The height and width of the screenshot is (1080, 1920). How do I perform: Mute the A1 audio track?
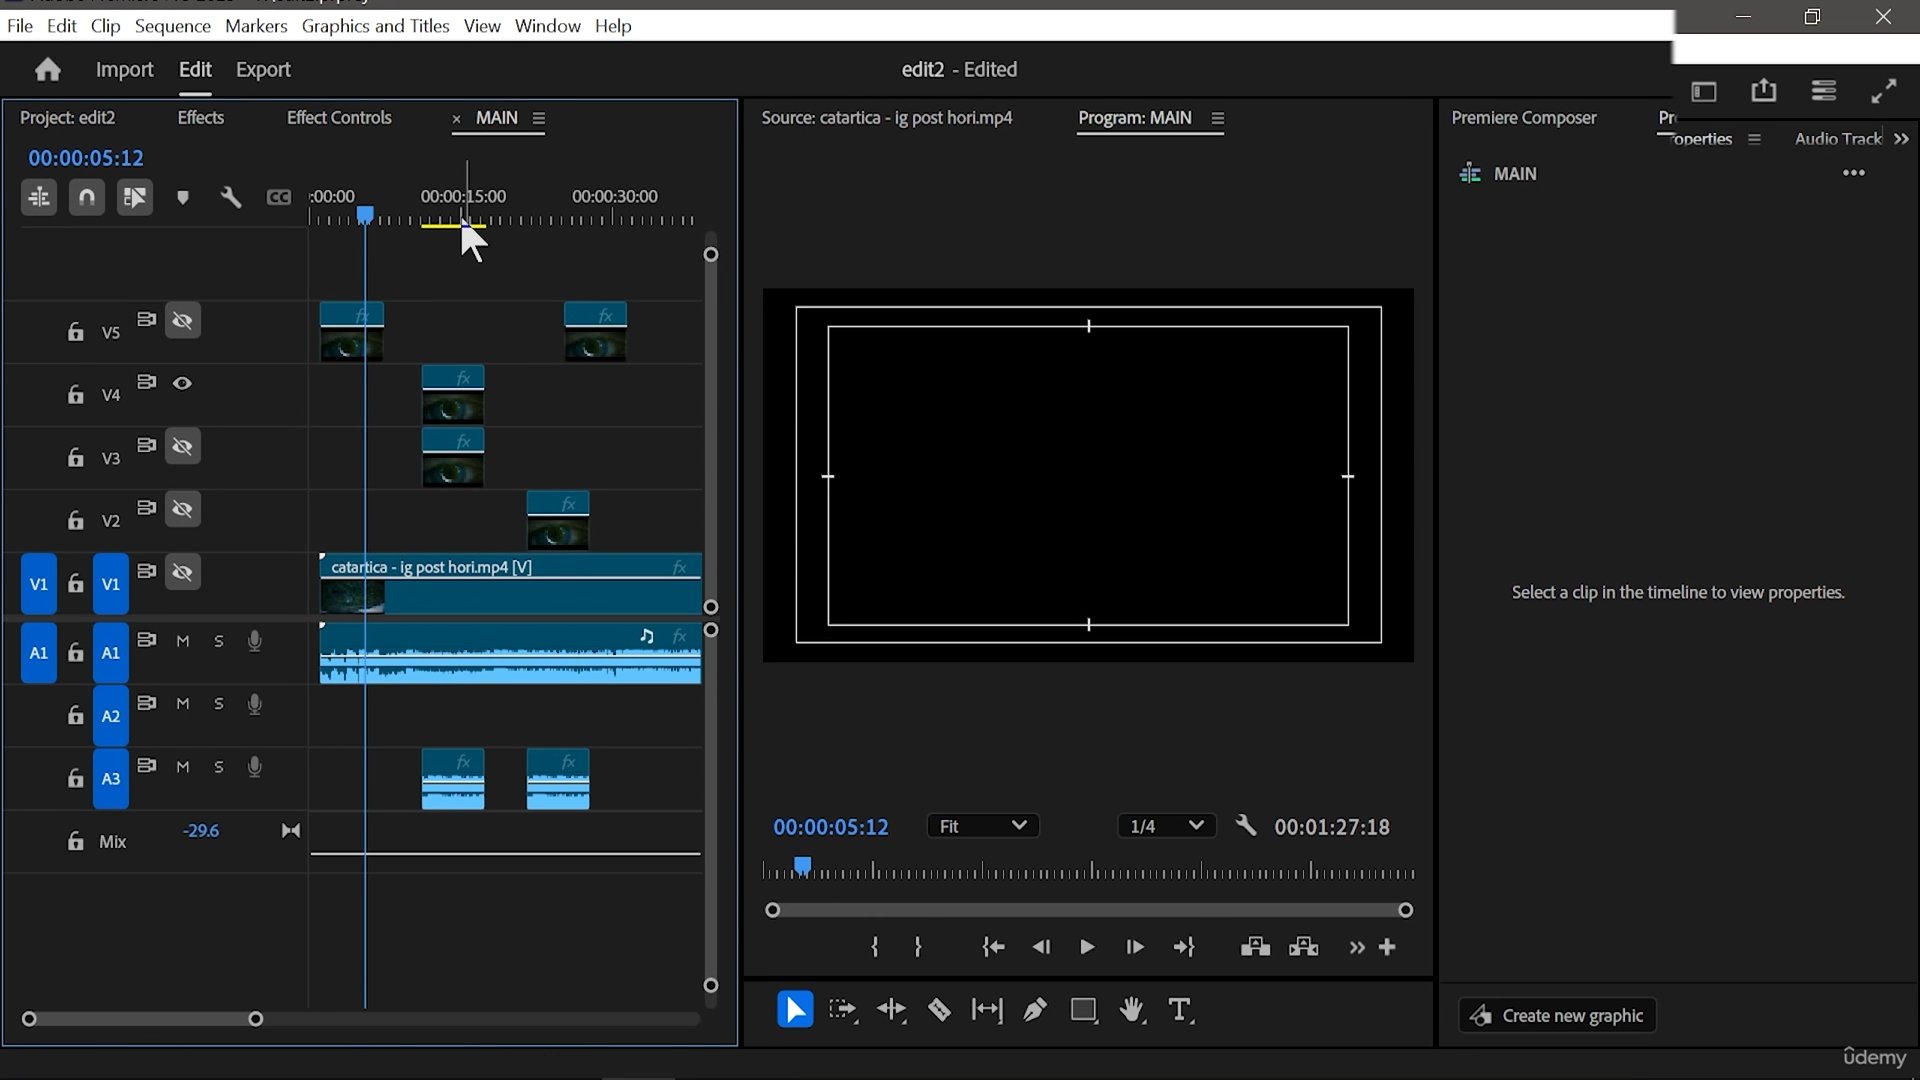pos(183,641)
